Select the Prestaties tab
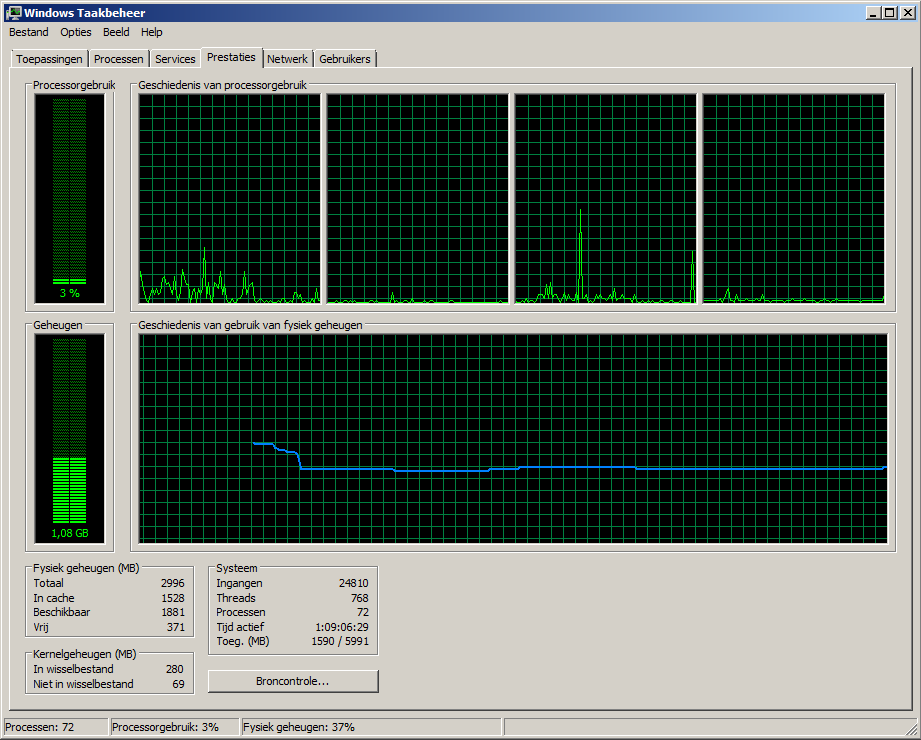 [x=231, y=58]
